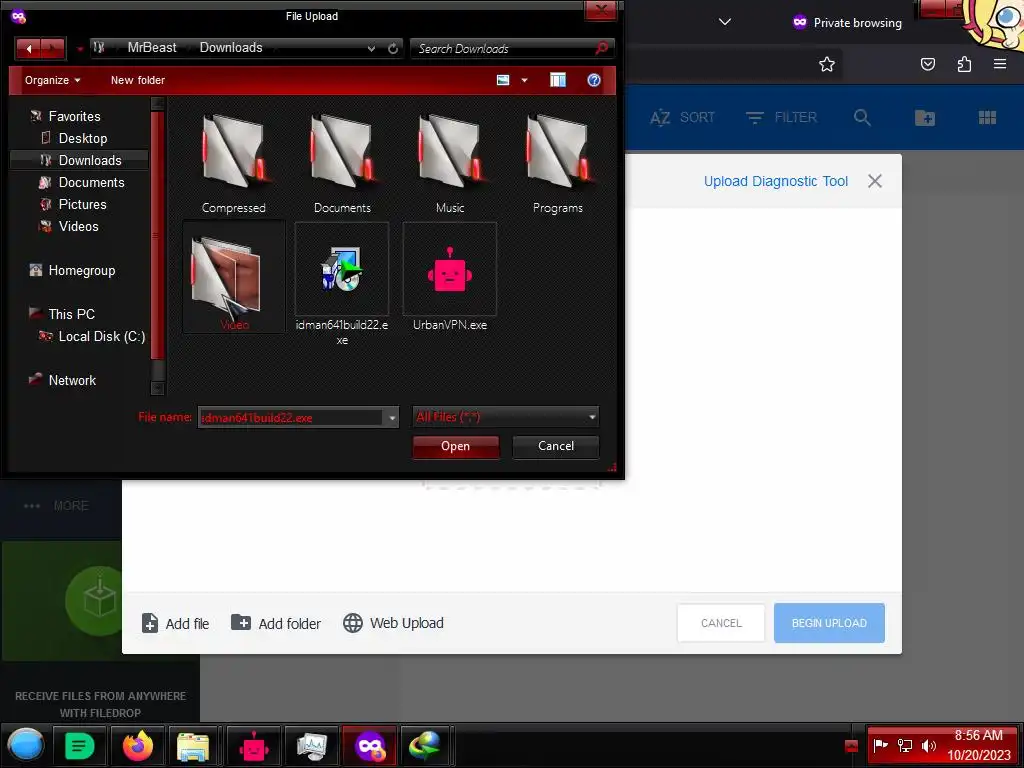Click search magnifier in page toolbar

click(862, 118)
